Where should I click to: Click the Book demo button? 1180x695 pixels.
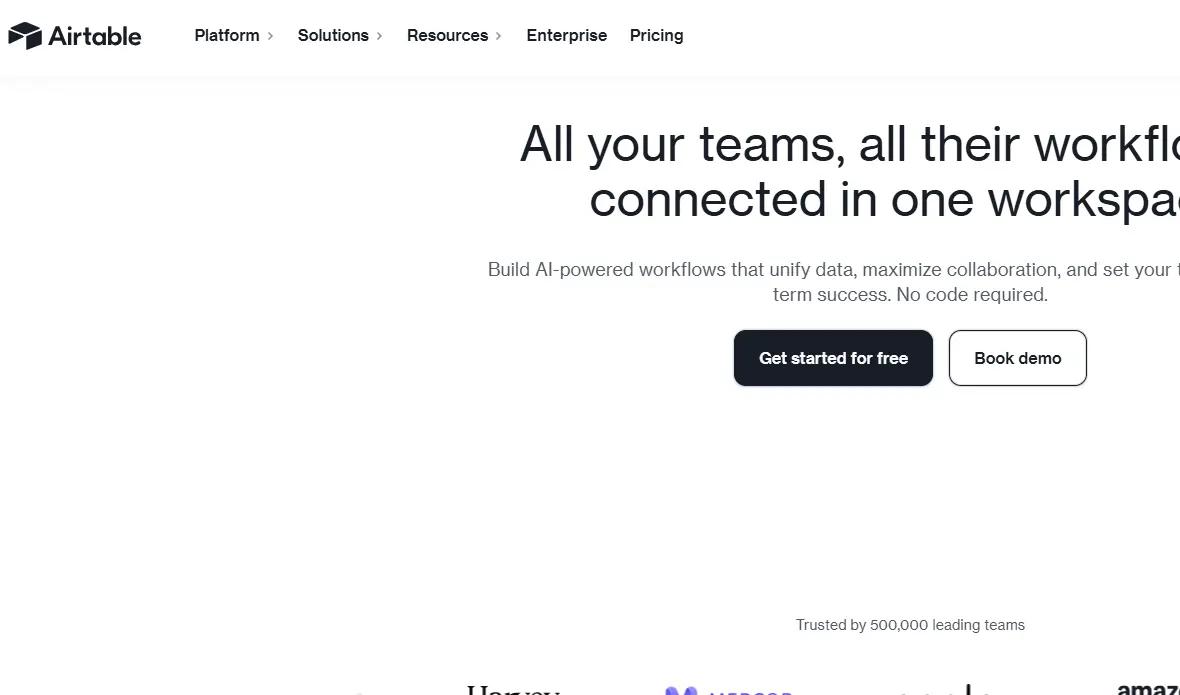tap(1017, 358)
